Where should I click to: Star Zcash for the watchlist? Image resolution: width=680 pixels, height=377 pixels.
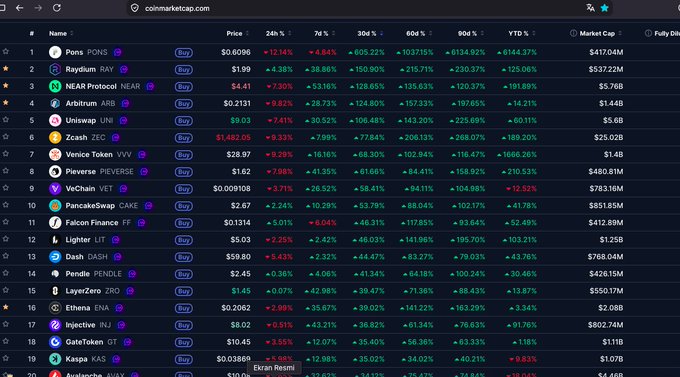pos(6,137)
